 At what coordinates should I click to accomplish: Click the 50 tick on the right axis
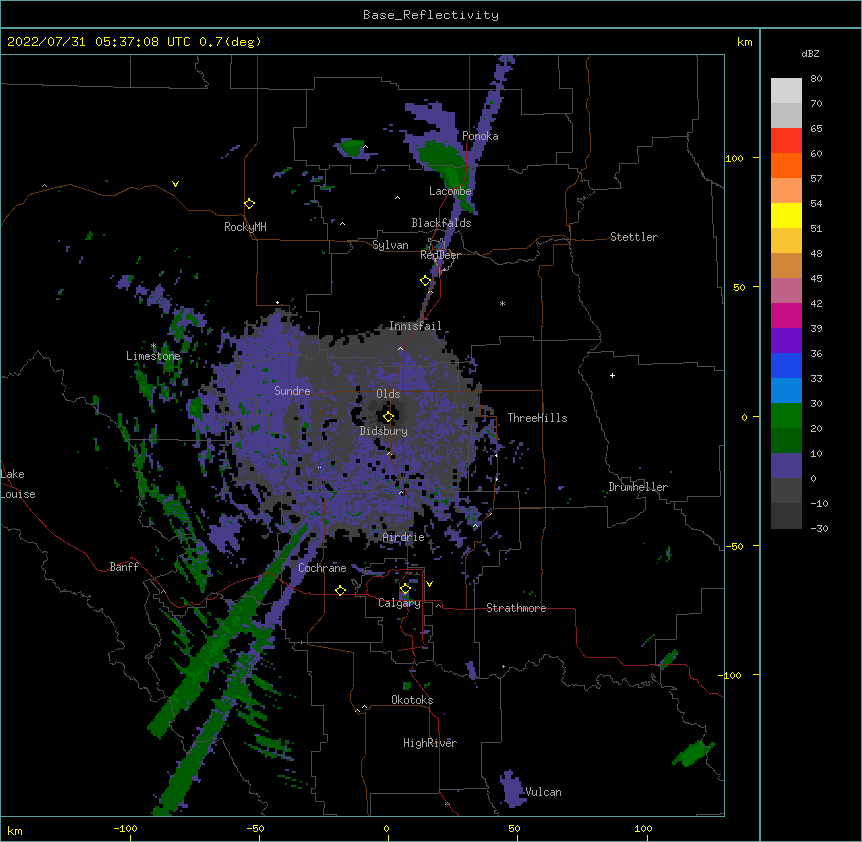click(x=739, y=287)
